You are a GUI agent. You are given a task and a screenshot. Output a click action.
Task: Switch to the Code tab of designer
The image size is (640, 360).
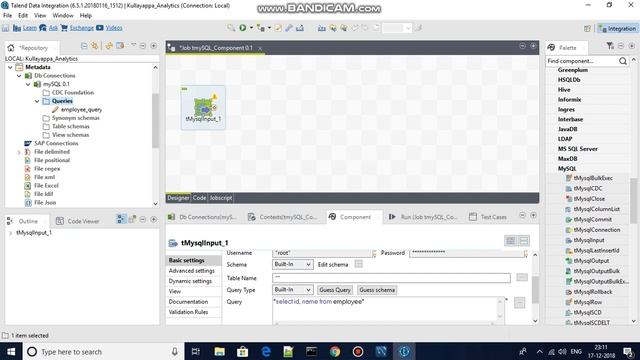click(x=199, y=198)
